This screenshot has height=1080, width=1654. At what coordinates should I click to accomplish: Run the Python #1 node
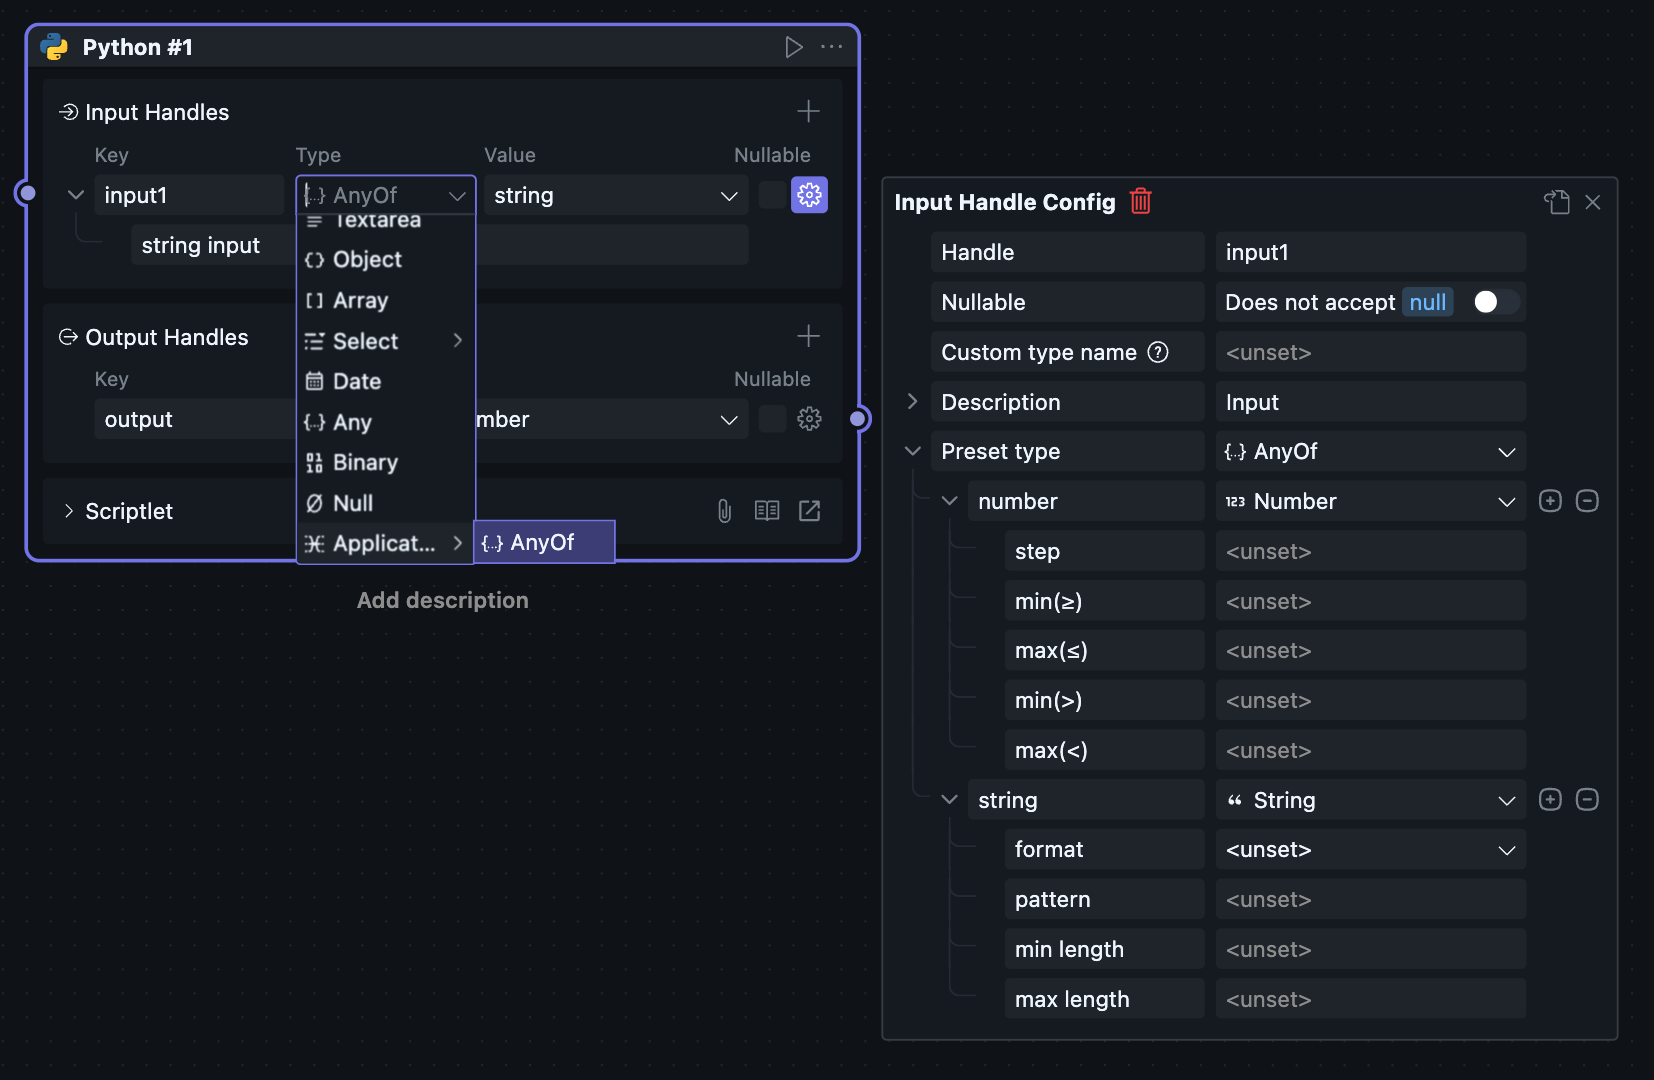793,47
